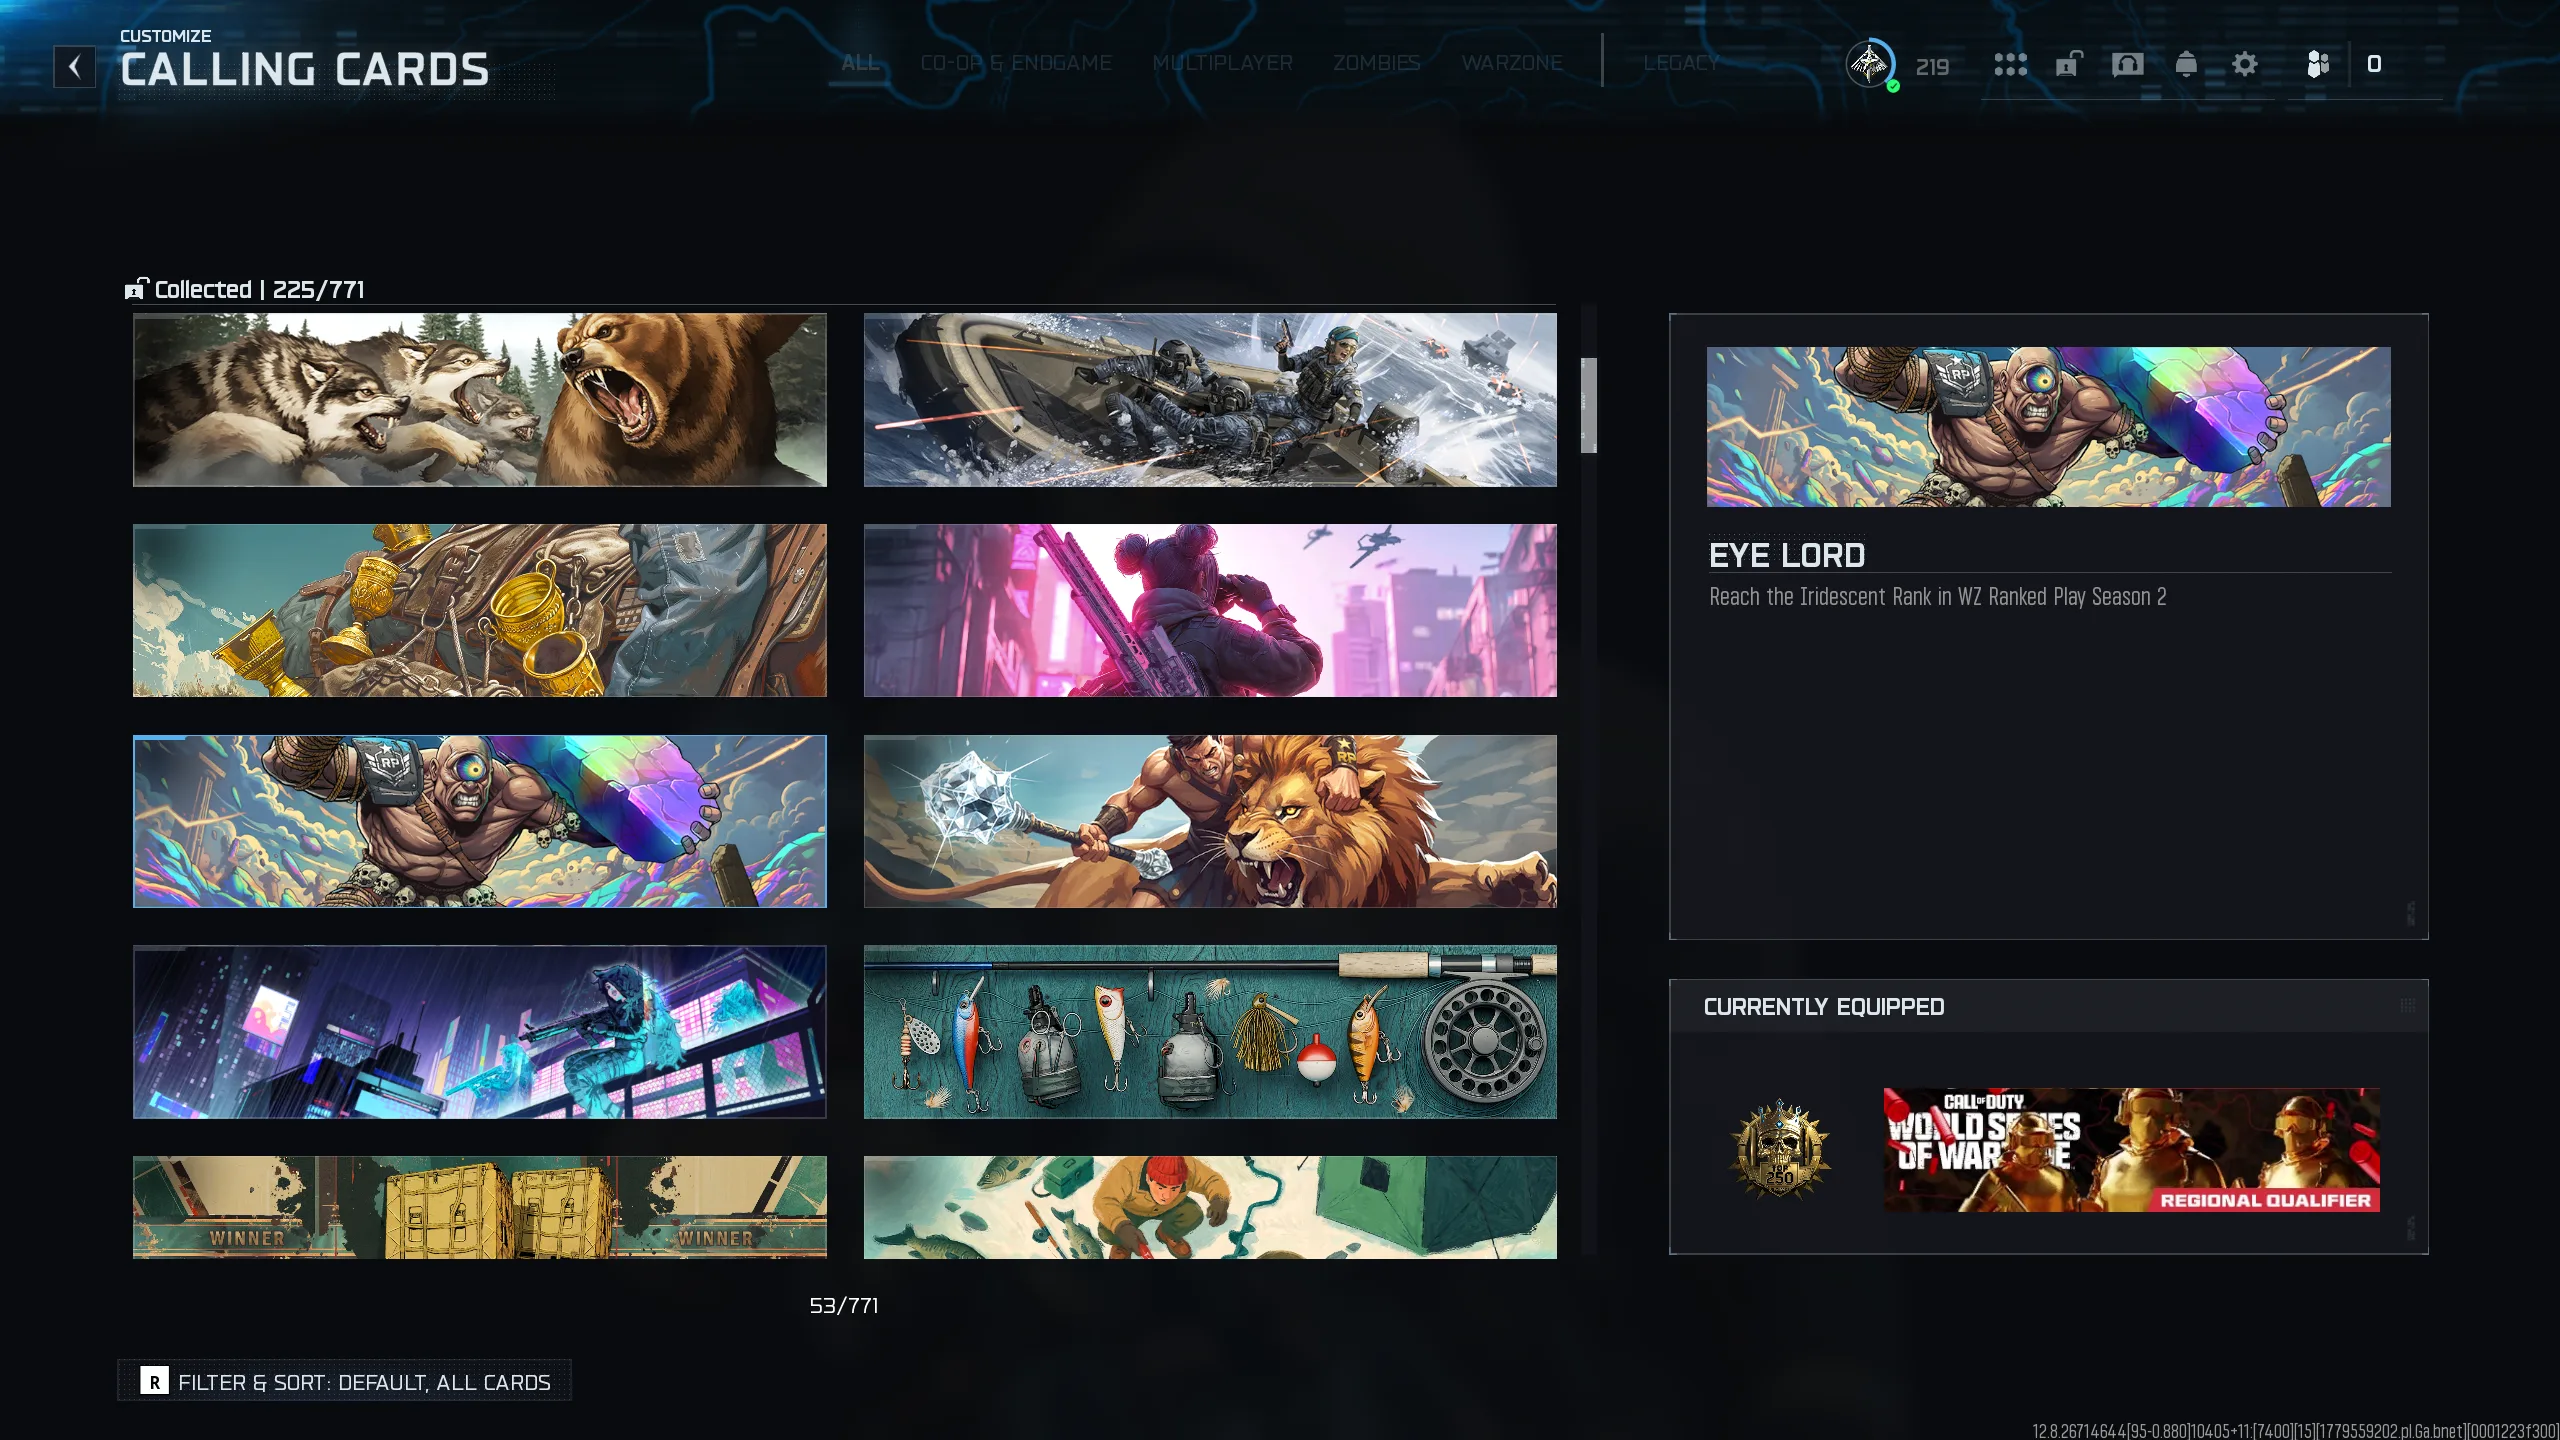Viewport: 2560px width, 1440px height.
Task: Click the Top 250 skull emblem
Action: 1780,1150
